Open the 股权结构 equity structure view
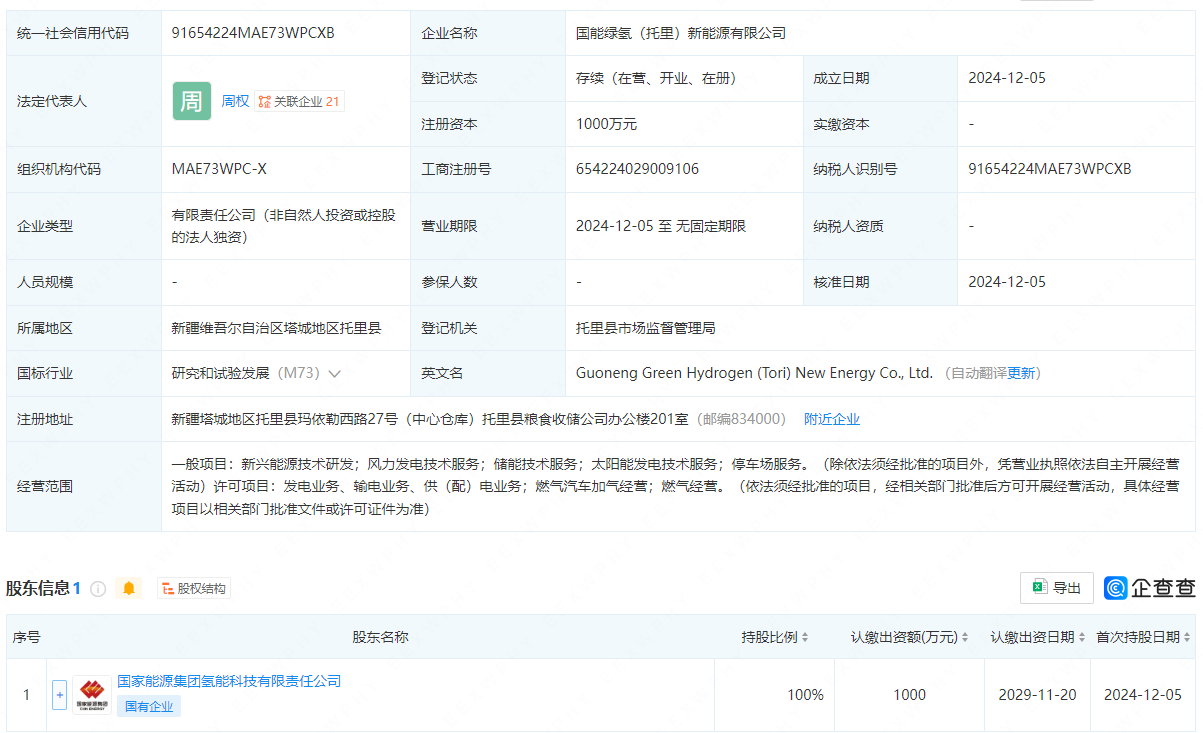Screen dimensions: 1203x733 point(193,589)
